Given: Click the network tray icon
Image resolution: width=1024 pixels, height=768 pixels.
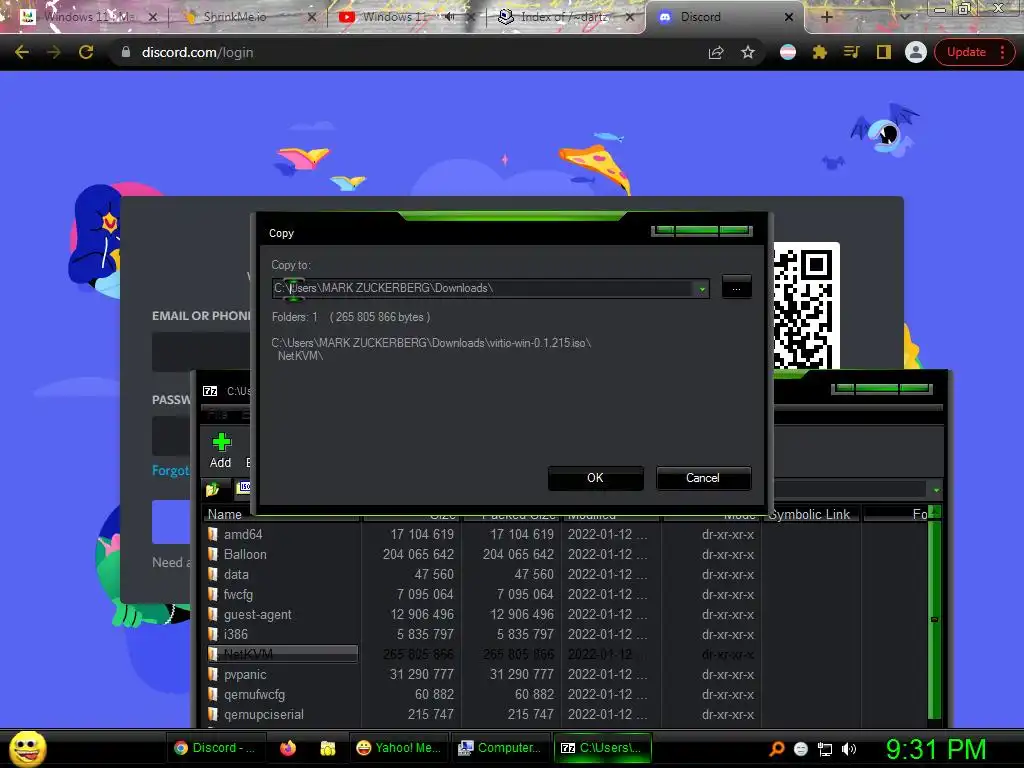Looking at the screenshot, I should 825,749.
